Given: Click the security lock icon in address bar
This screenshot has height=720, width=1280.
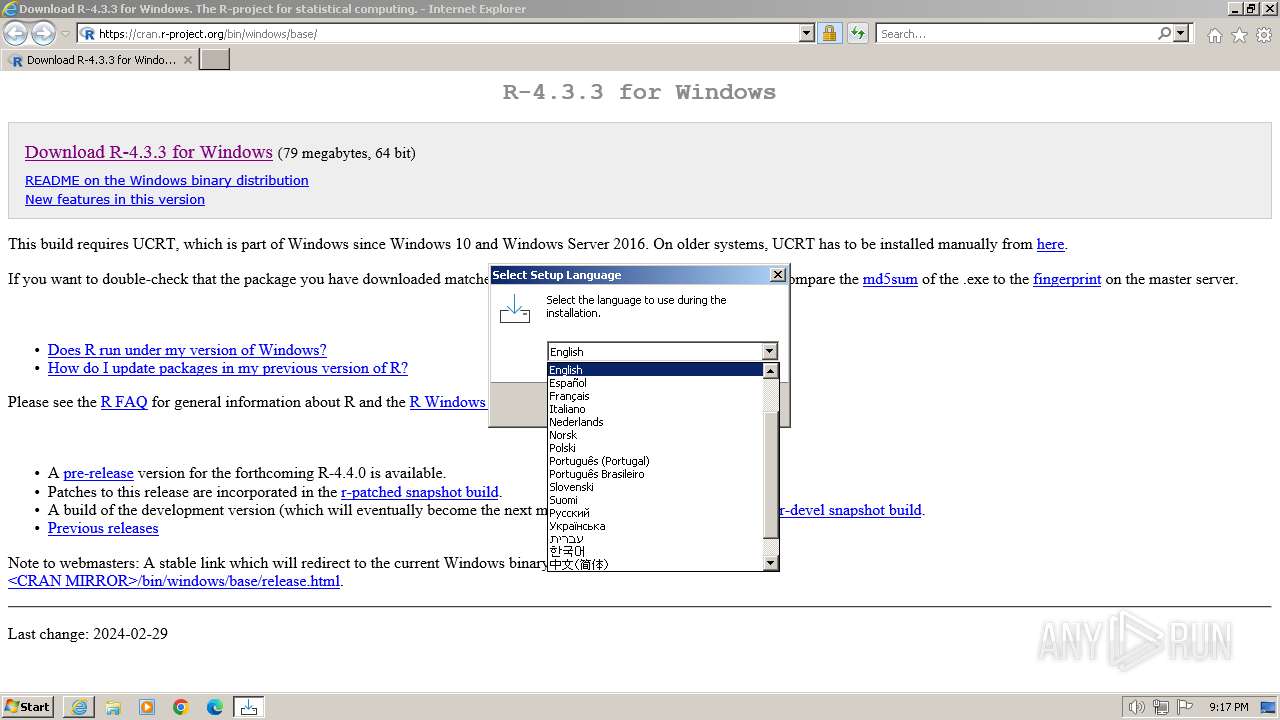Looking at the screenshot, I should click(829, 34).
